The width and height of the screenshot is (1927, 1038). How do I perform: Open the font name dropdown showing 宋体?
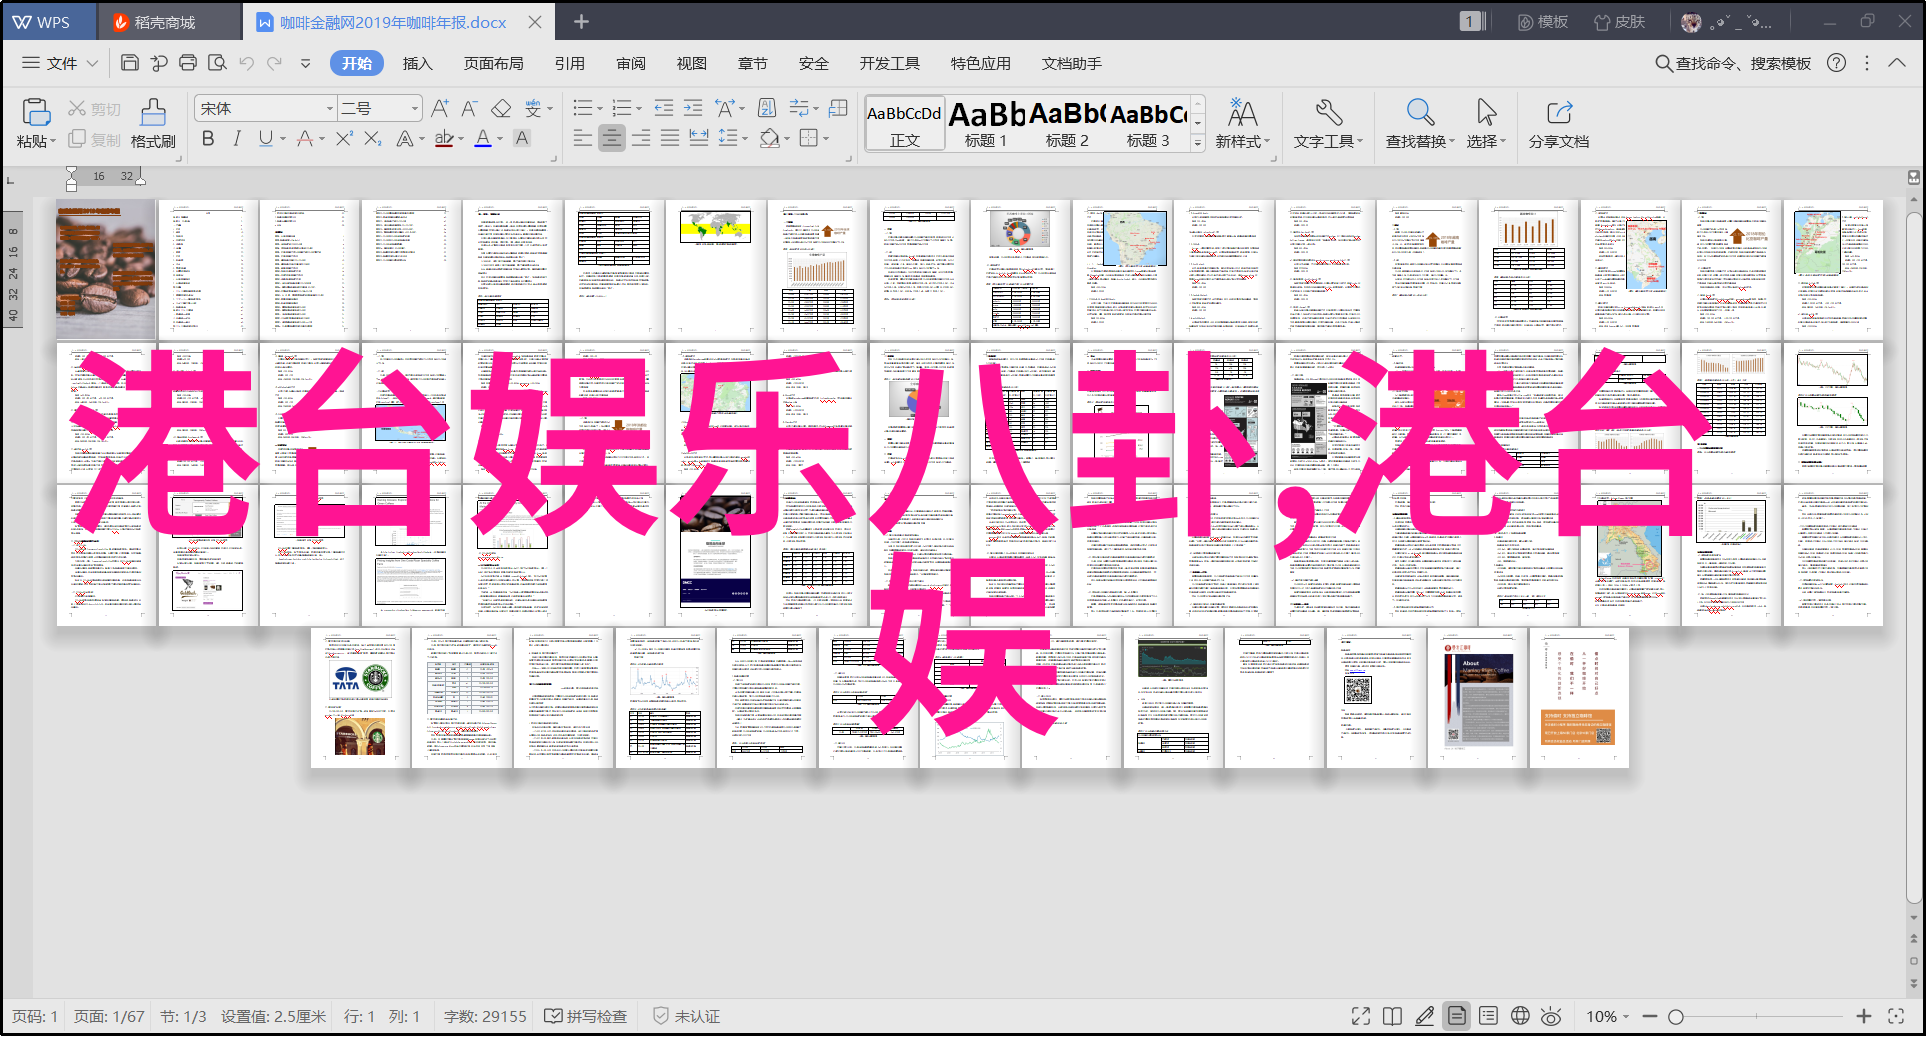pyautogui.click(x=266, y=108)
